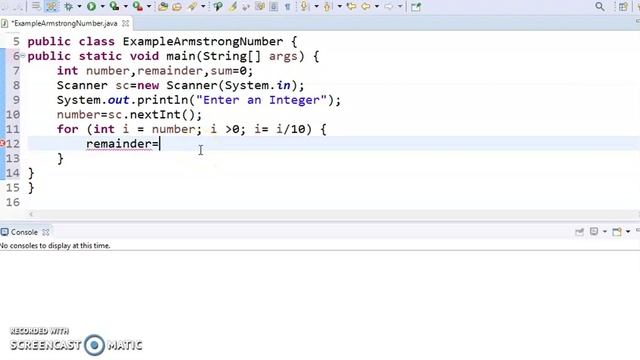Click Previous Annotation arrow icon

pos(327,7)
